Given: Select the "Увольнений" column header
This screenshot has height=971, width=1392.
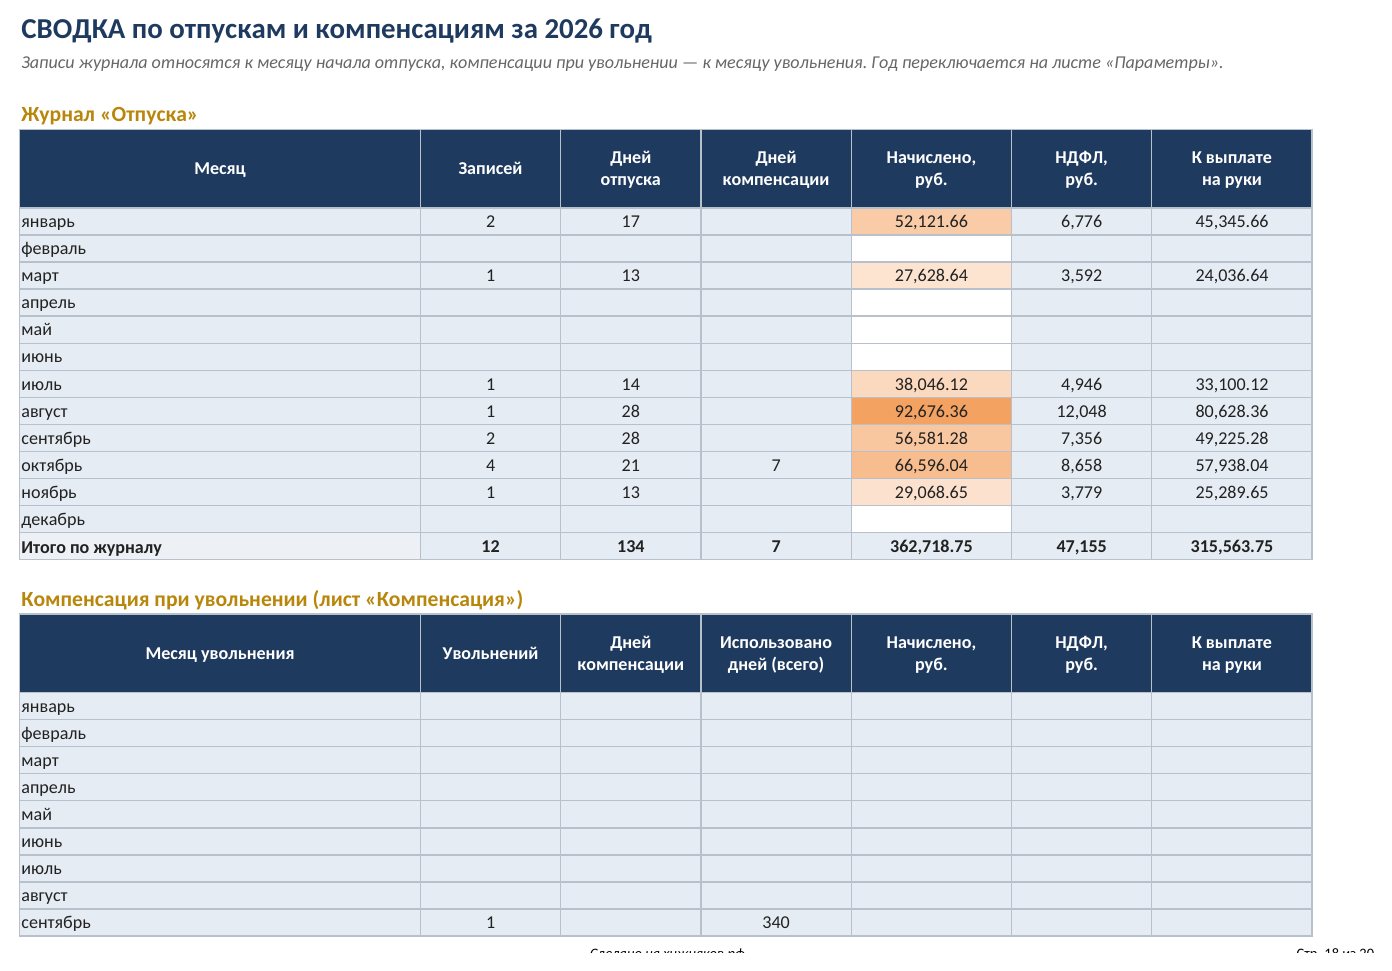Looking at the screenshot, I should click(490, 653).
